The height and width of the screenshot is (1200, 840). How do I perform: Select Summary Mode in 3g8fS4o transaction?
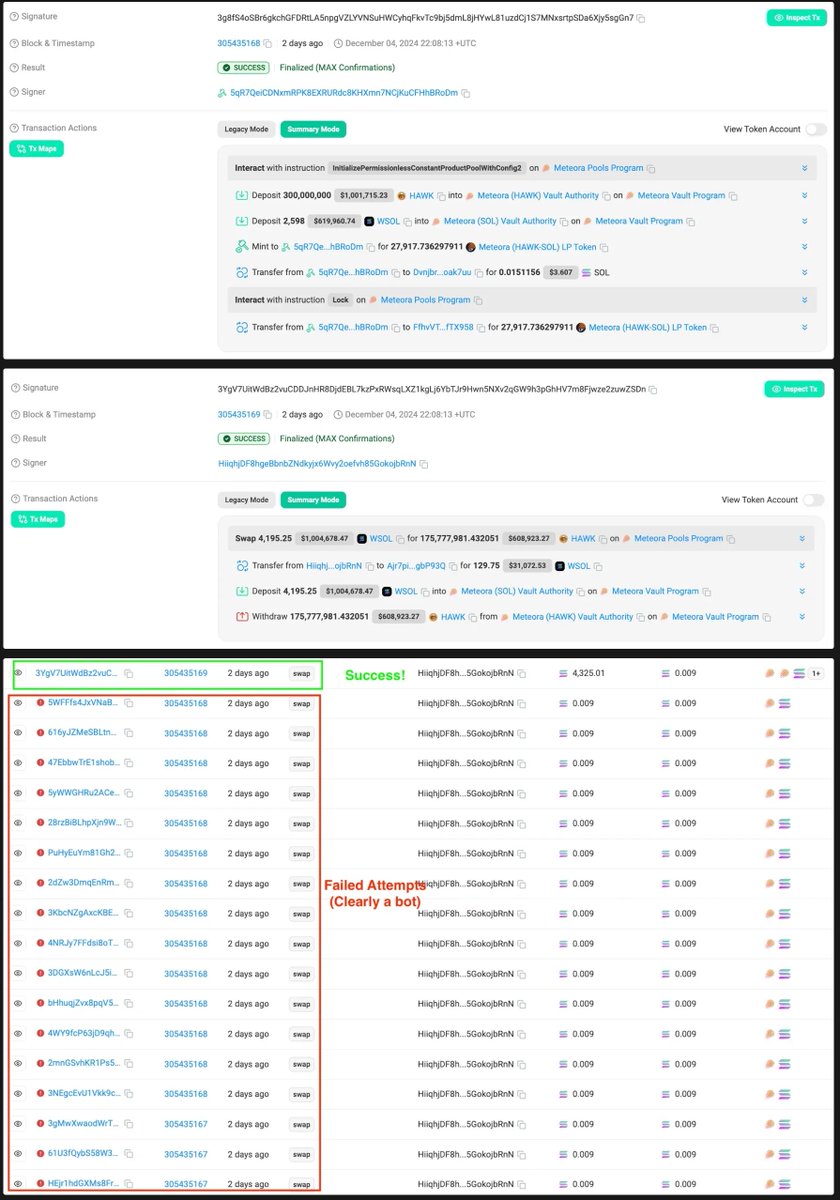tap(313, 129)
